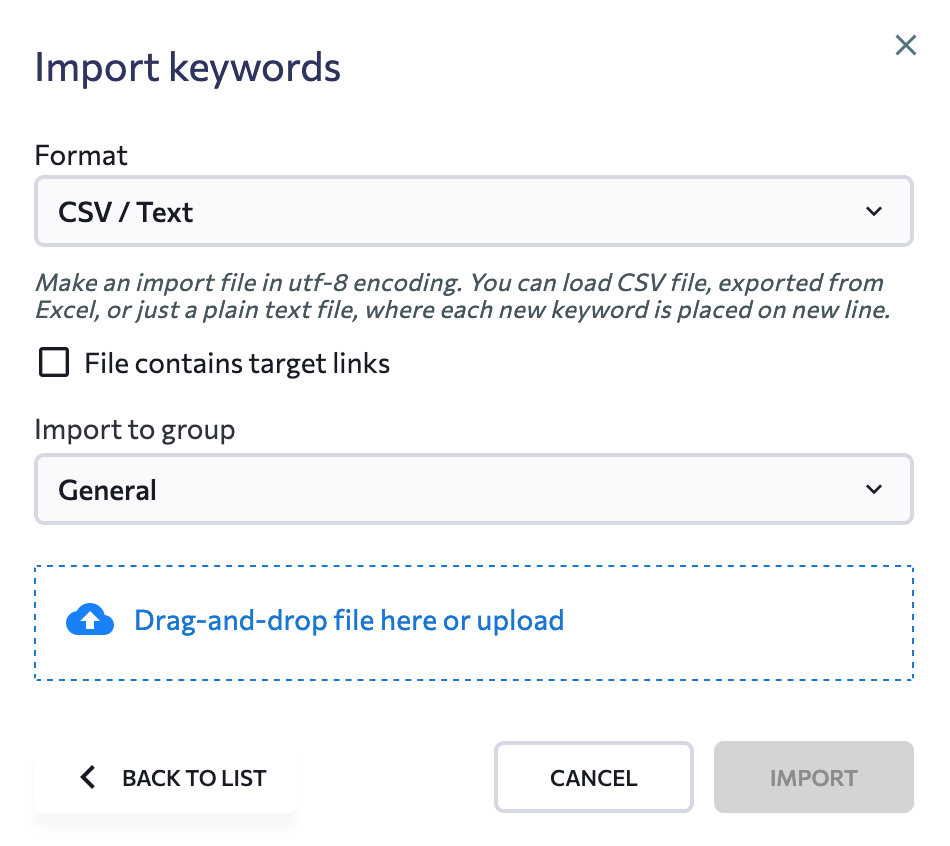Expand the Format dropdown arrow

pos(873,212)
